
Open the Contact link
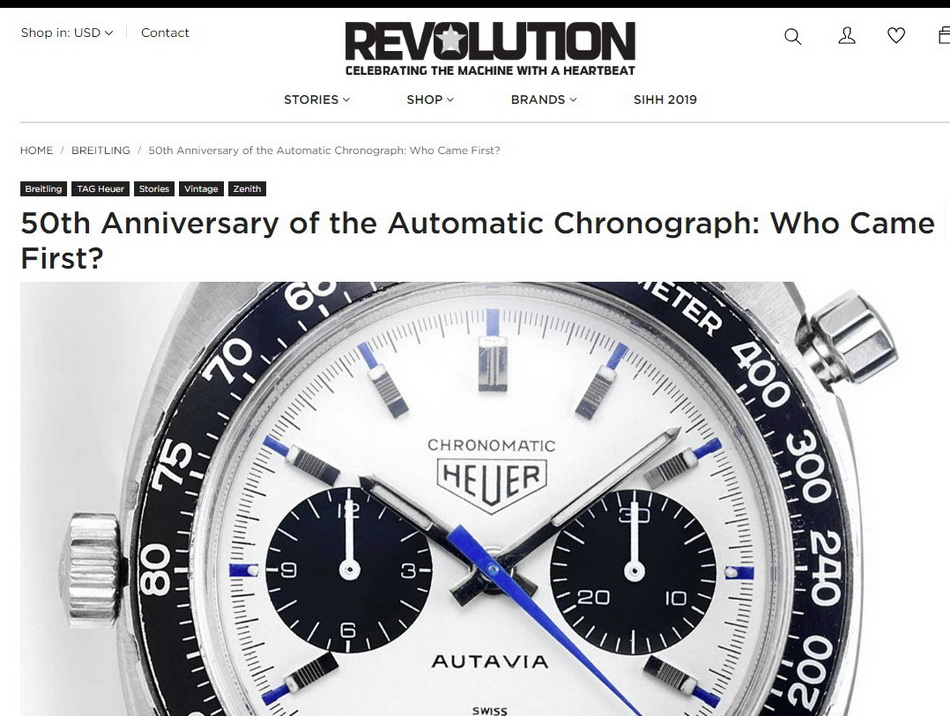pos(165,33)
